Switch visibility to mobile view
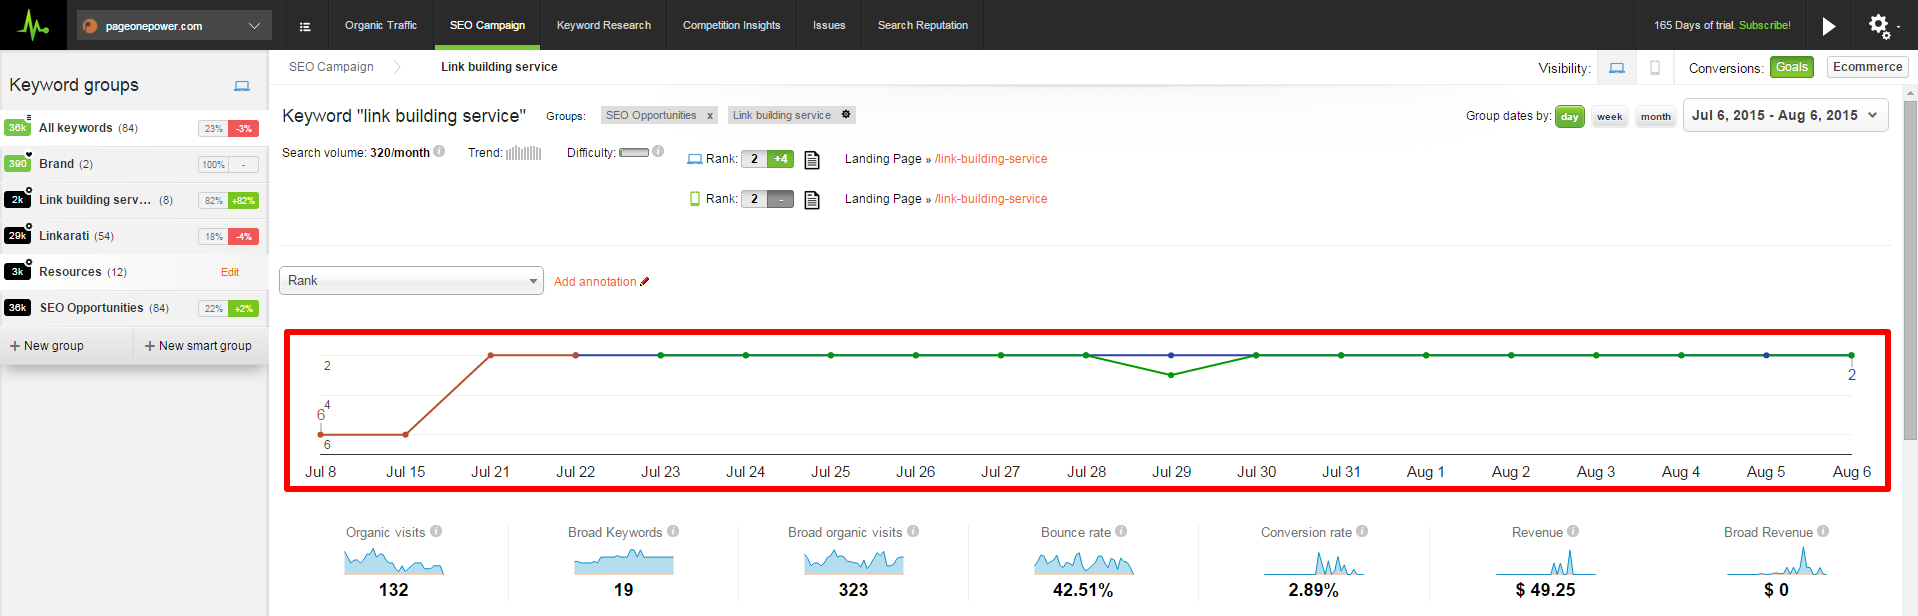The image size is (1918, 616). (1655, 68)
